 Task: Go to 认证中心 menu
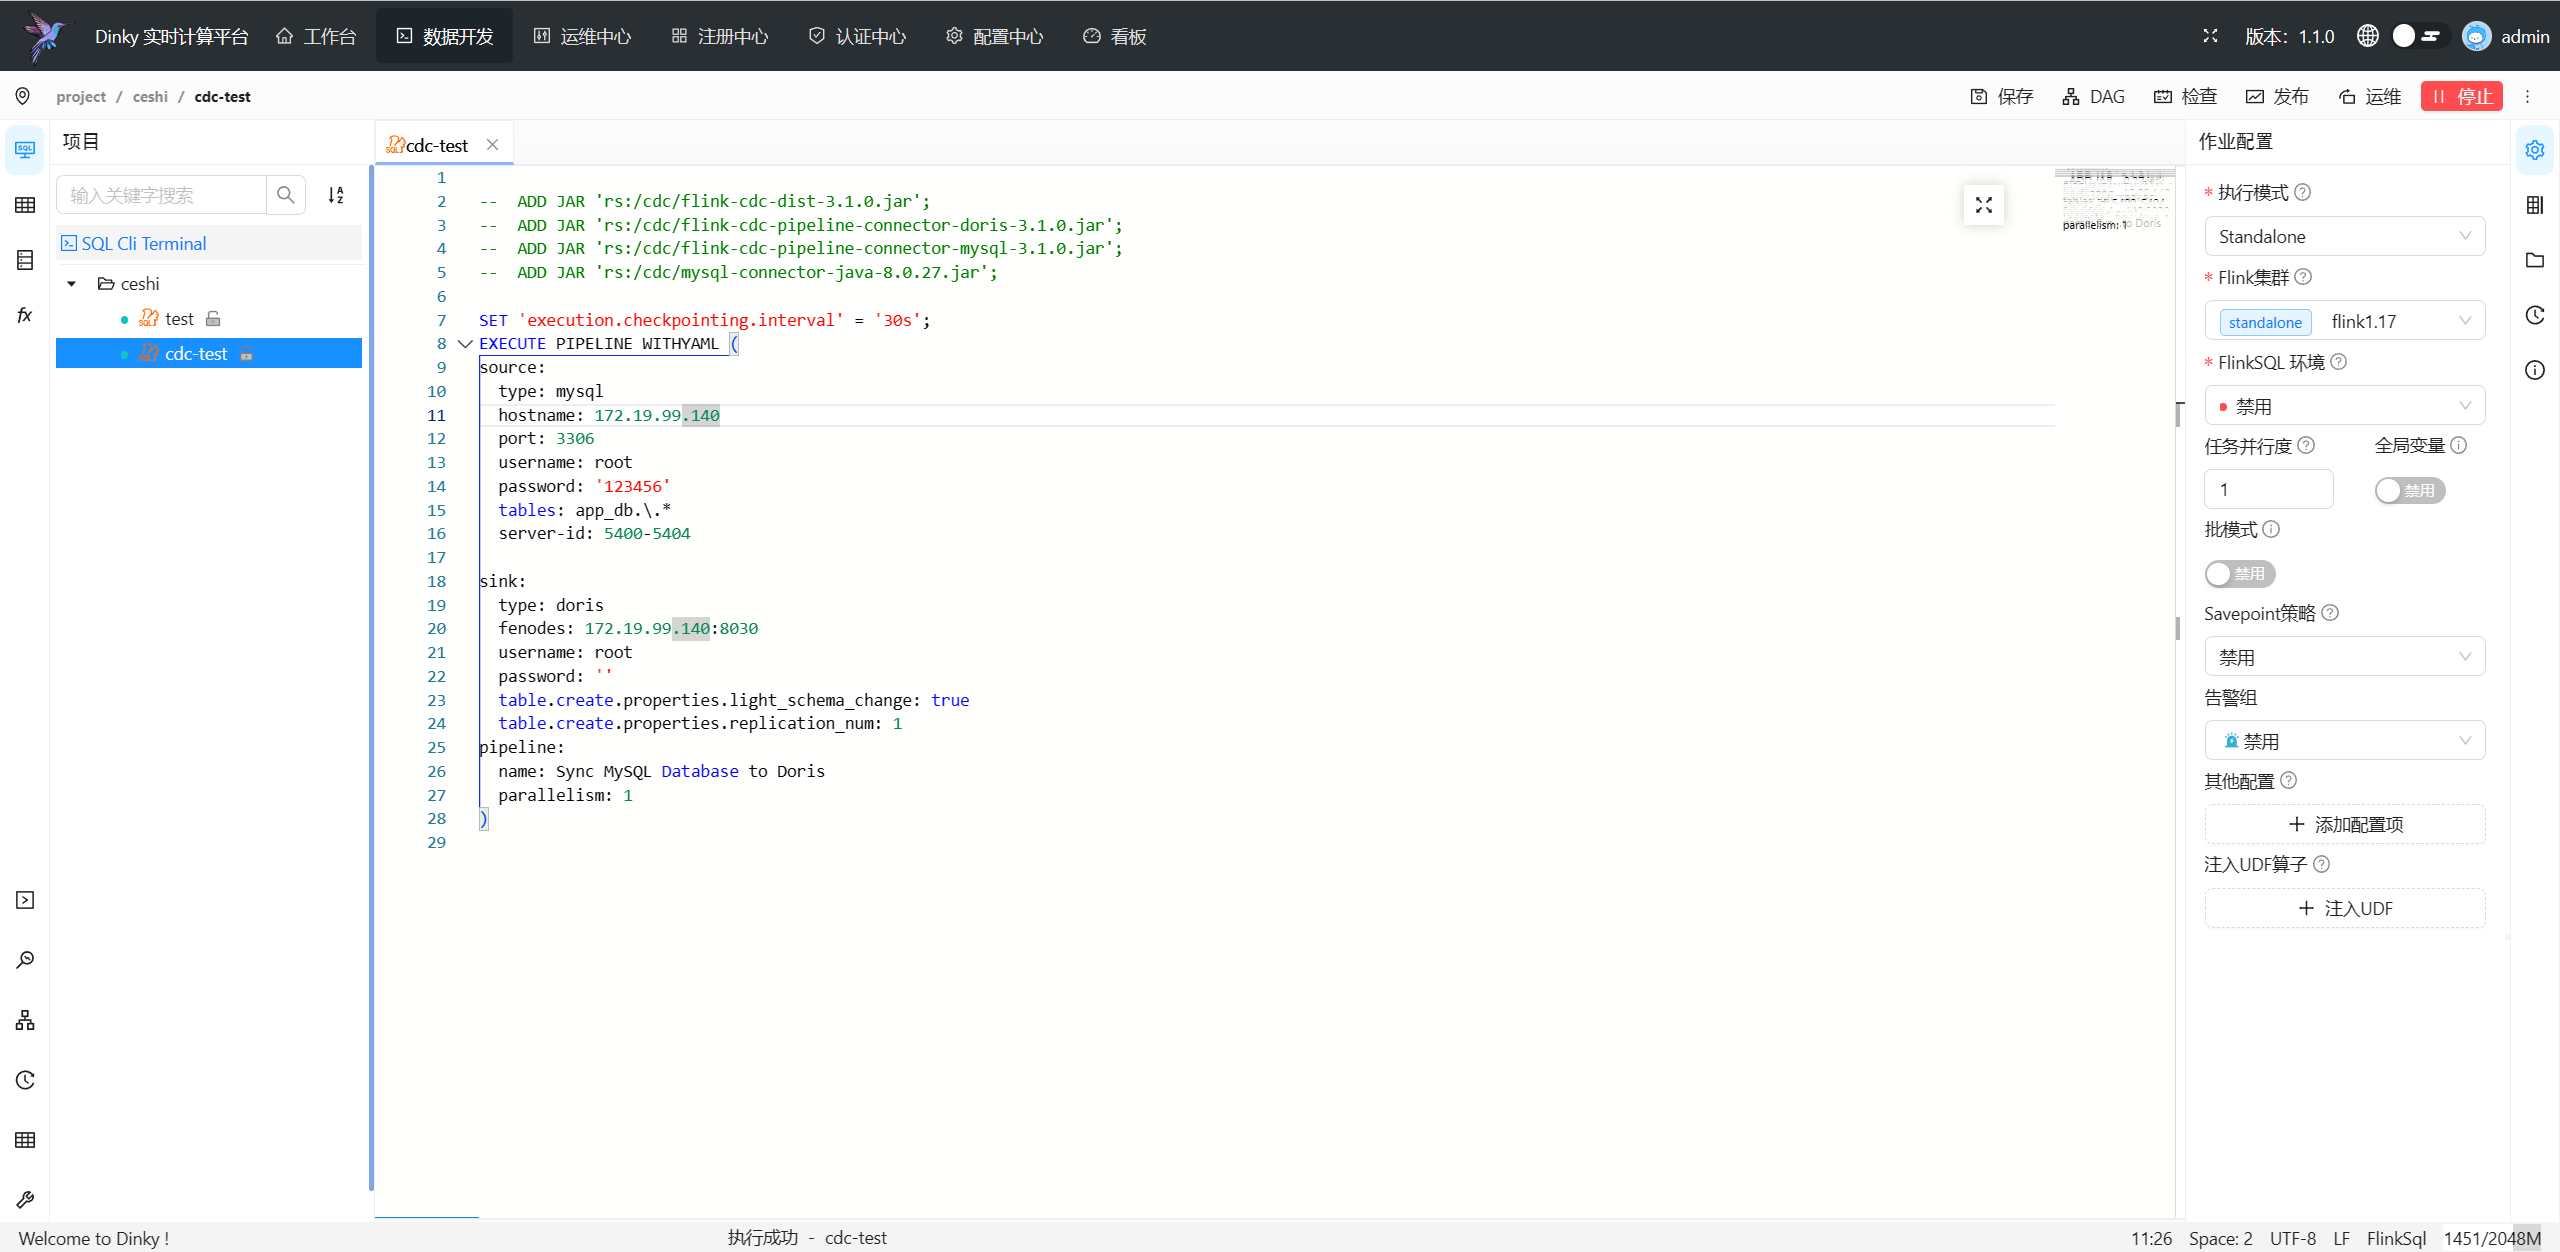pos(858,36)
